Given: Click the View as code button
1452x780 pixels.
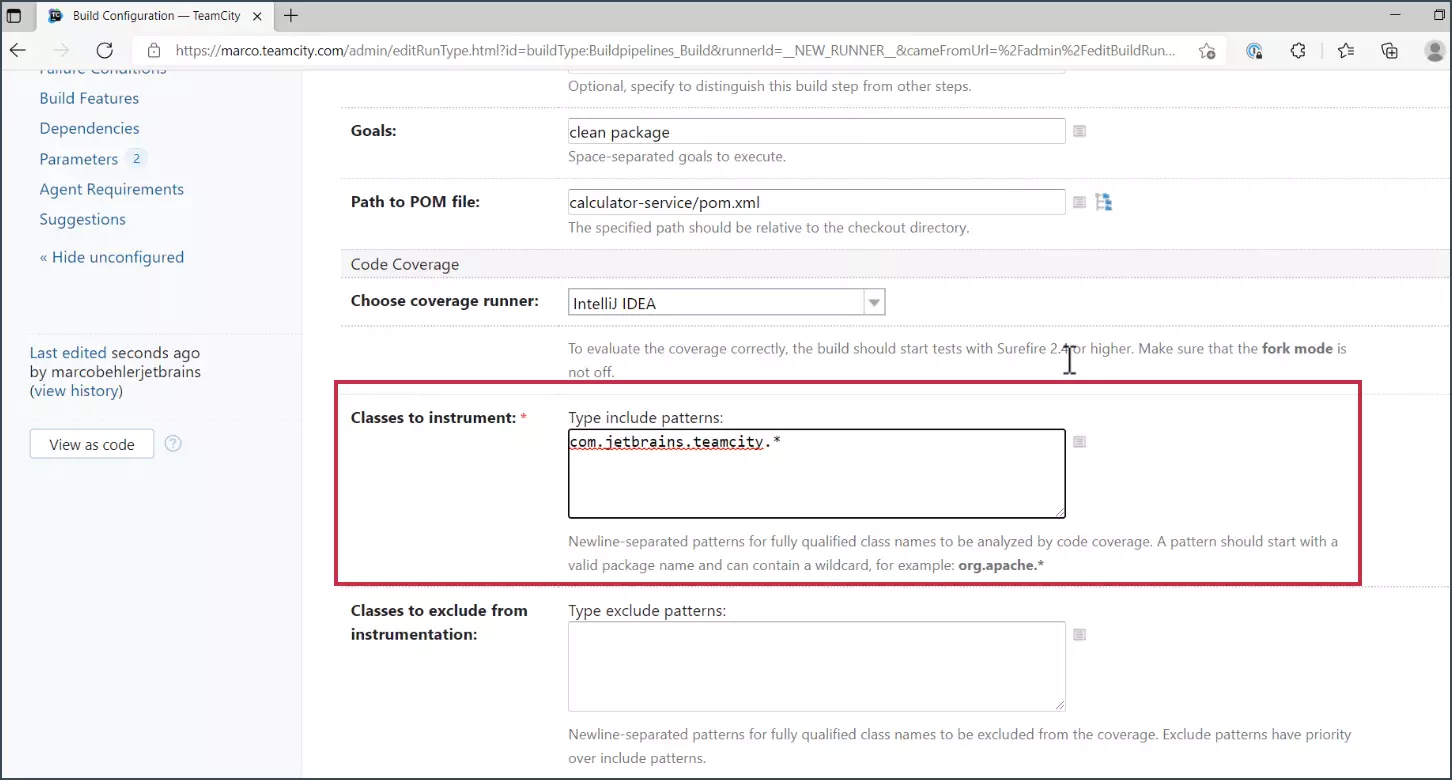Looking at the screenshot, I should (x=92, y=444).
